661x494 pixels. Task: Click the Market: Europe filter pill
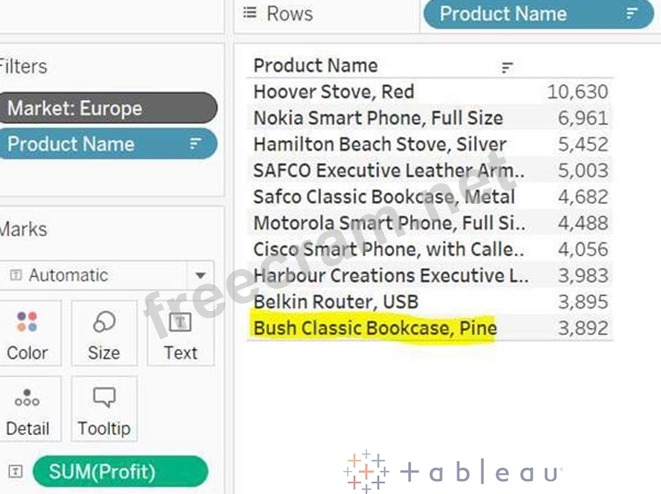108,108
